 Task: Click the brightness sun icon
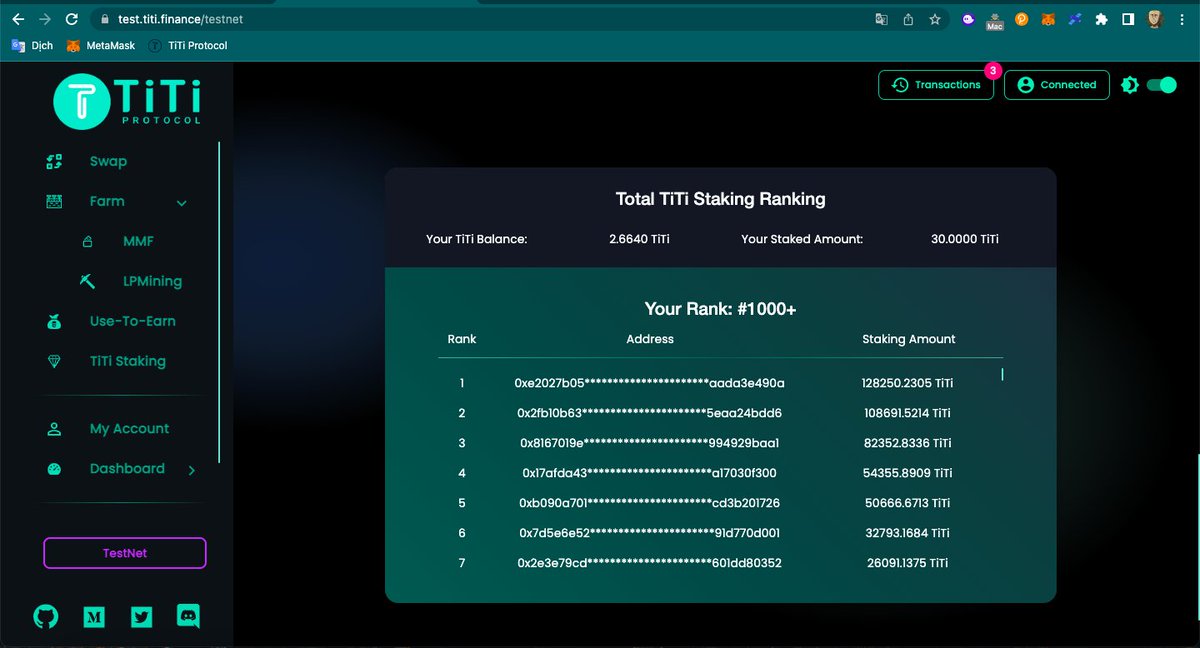pos(1130,85)
